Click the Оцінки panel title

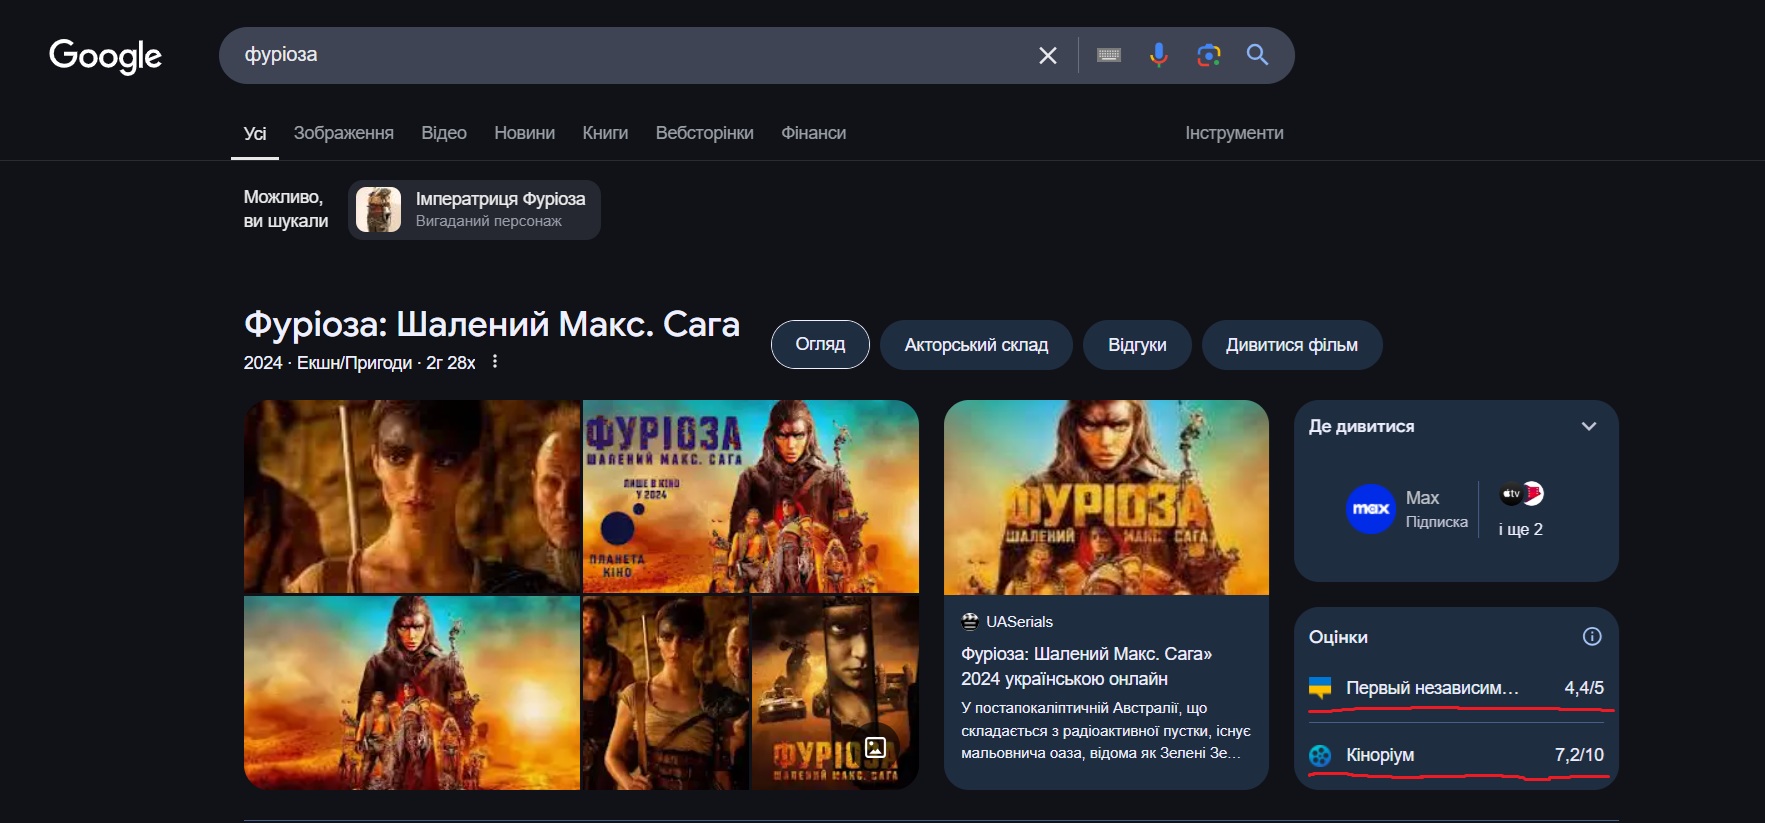[x=1338, y=637]
